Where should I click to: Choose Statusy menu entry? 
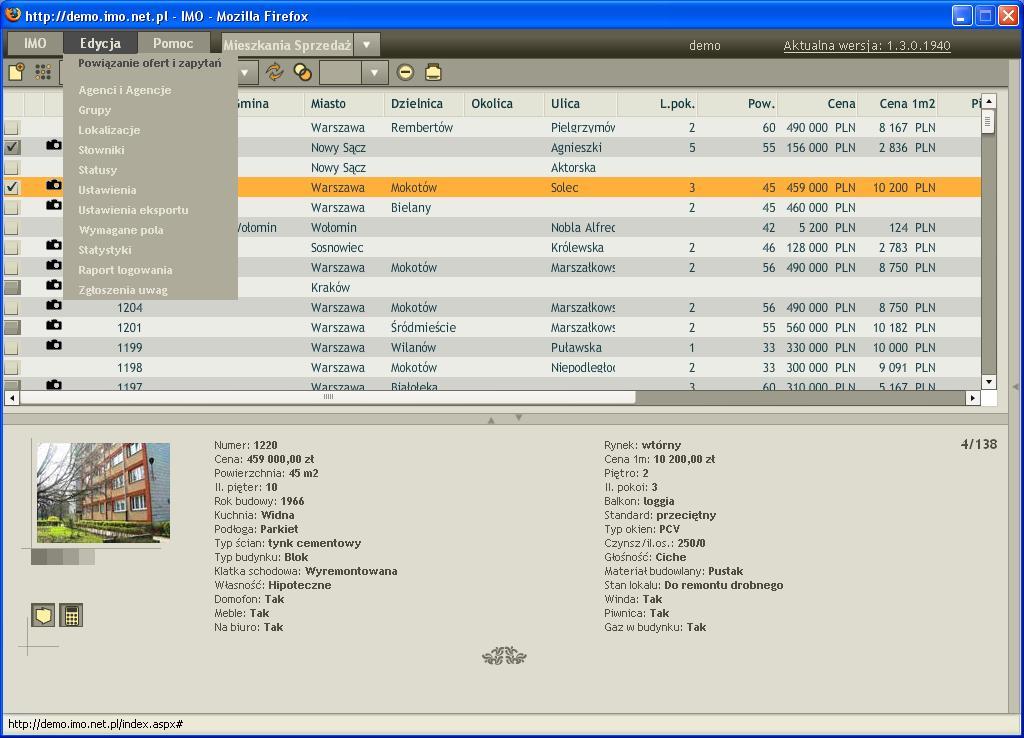pyautogui.click(x=97, y=170)
